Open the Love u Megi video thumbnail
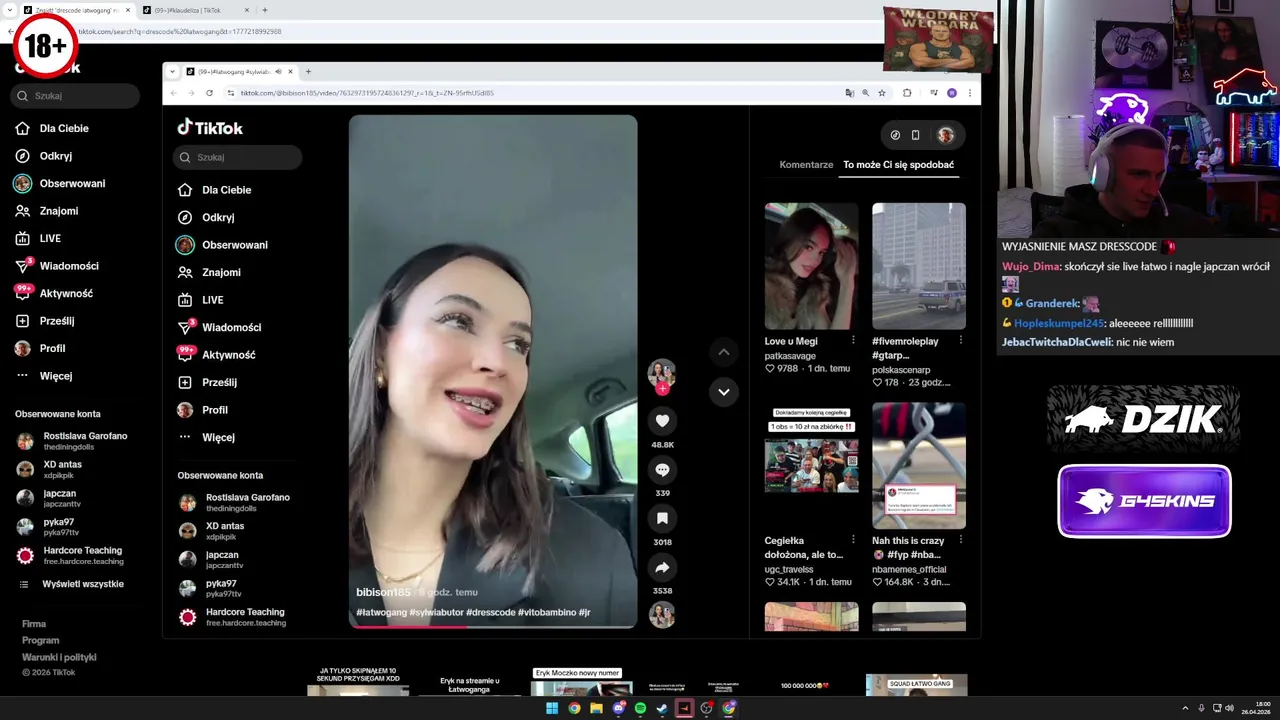The width and height of the screenshot is (1280, 720). (x=811, y=266)
